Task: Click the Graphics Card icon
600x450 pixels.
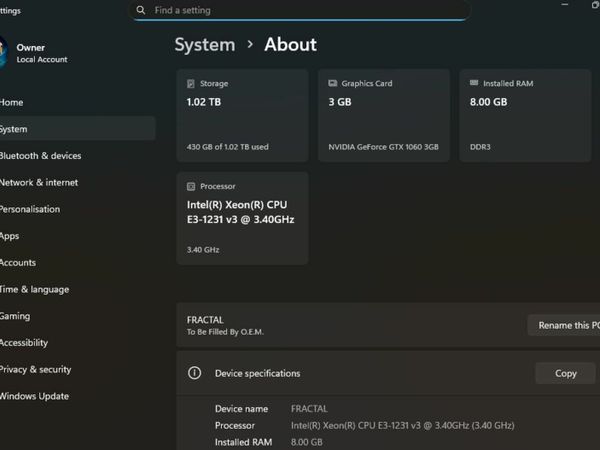Action: 332,84
